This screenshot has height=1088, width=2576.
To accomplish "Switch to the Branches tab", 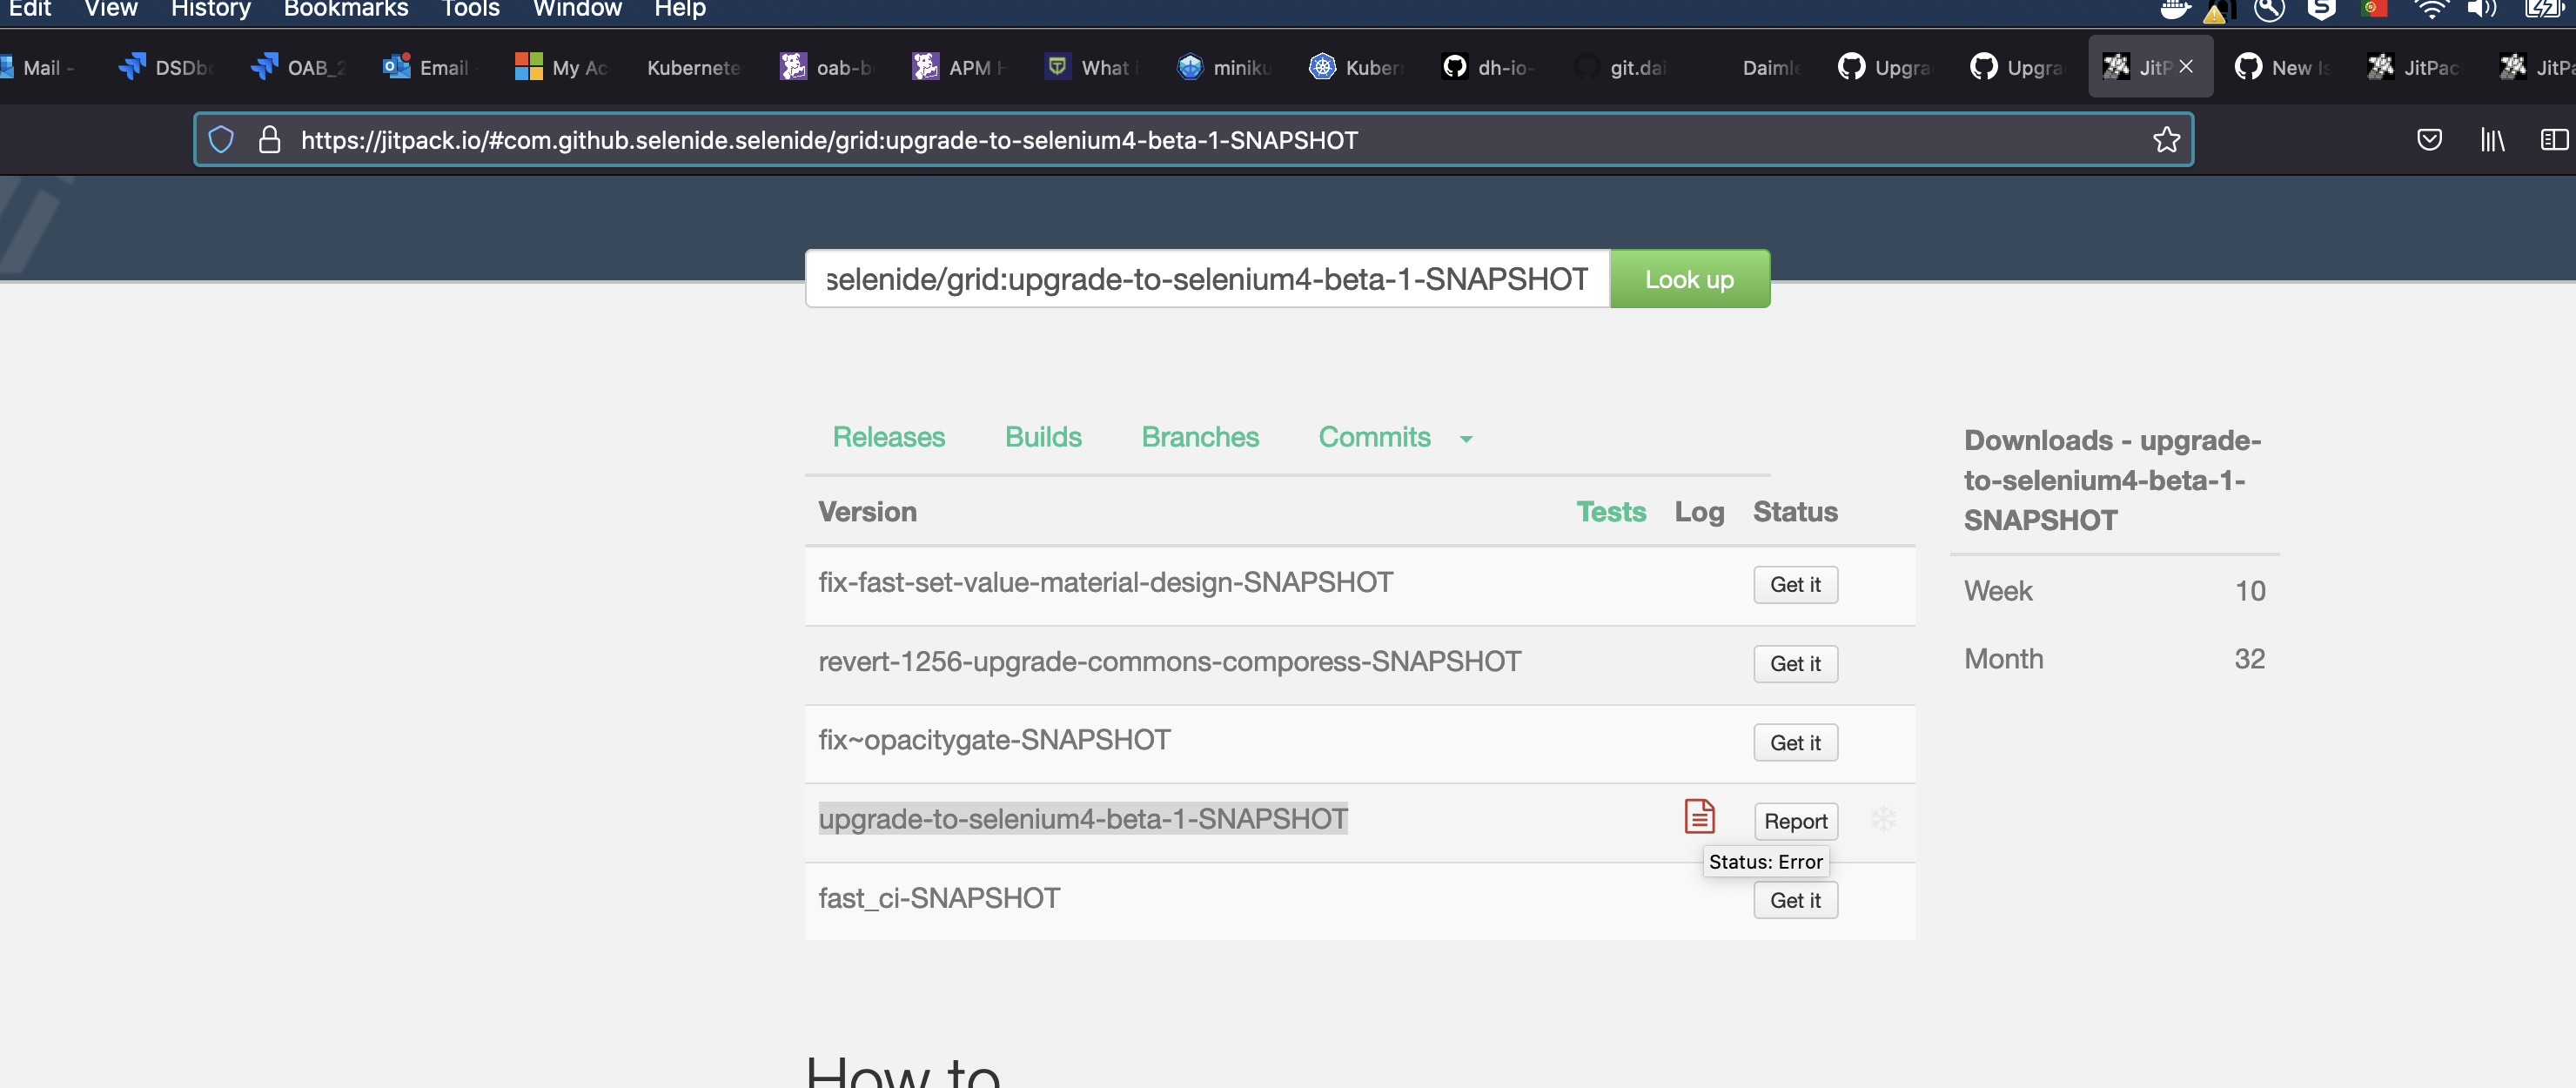I will (x=1200, y=437).
